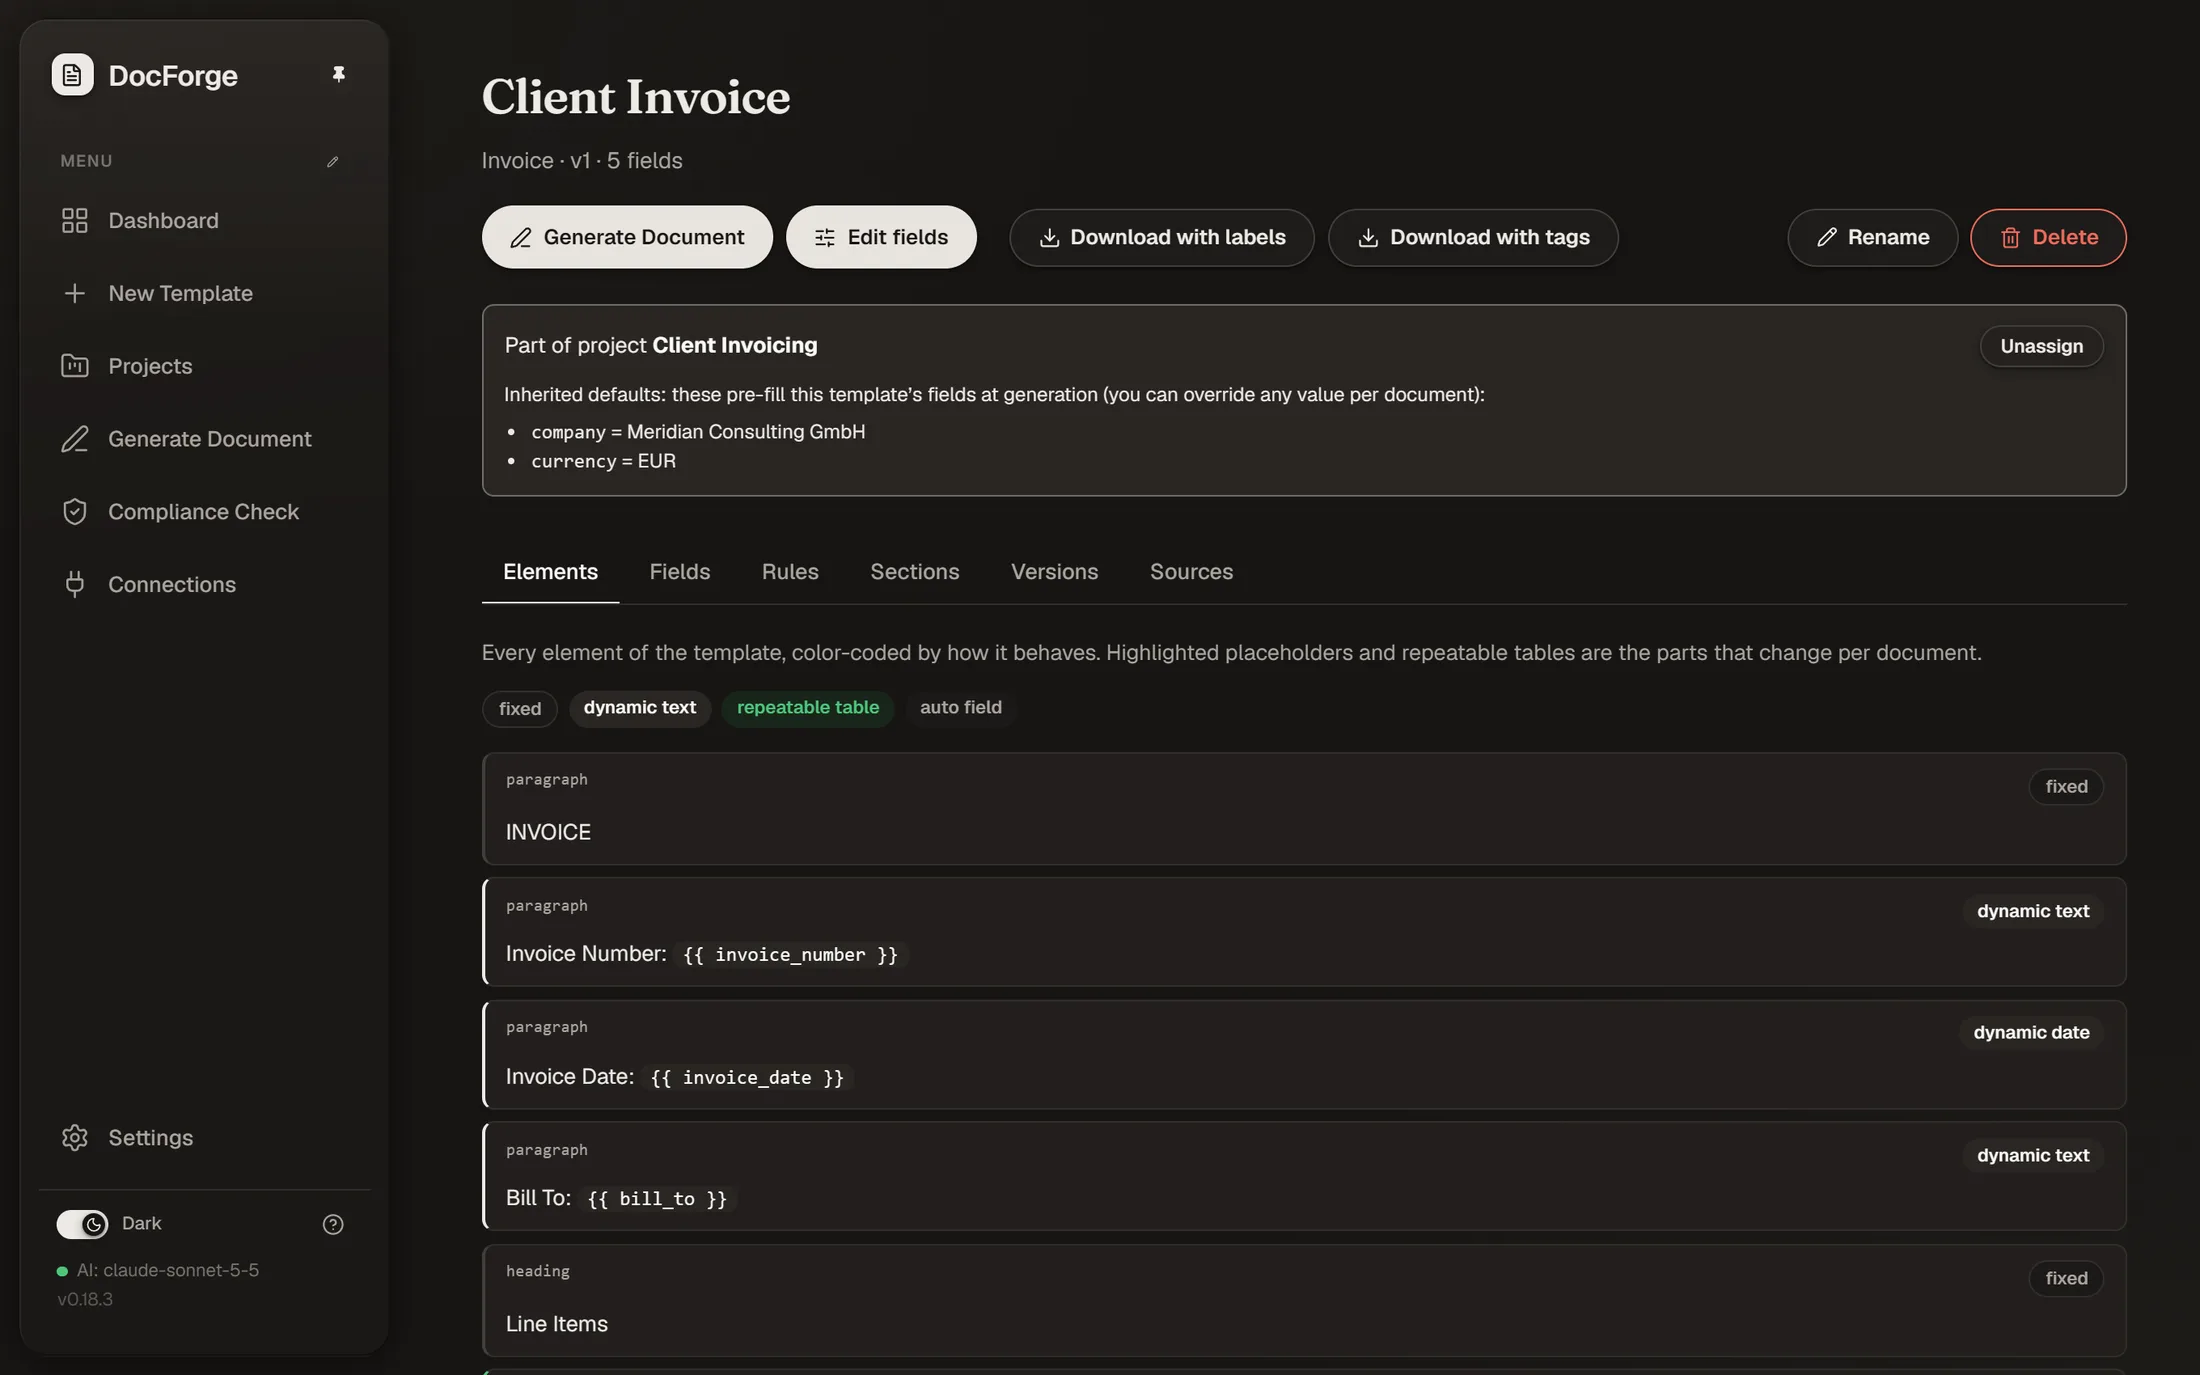Toggle the dynamic text filter chip
2200x1375 pixels.
[640, 708]
